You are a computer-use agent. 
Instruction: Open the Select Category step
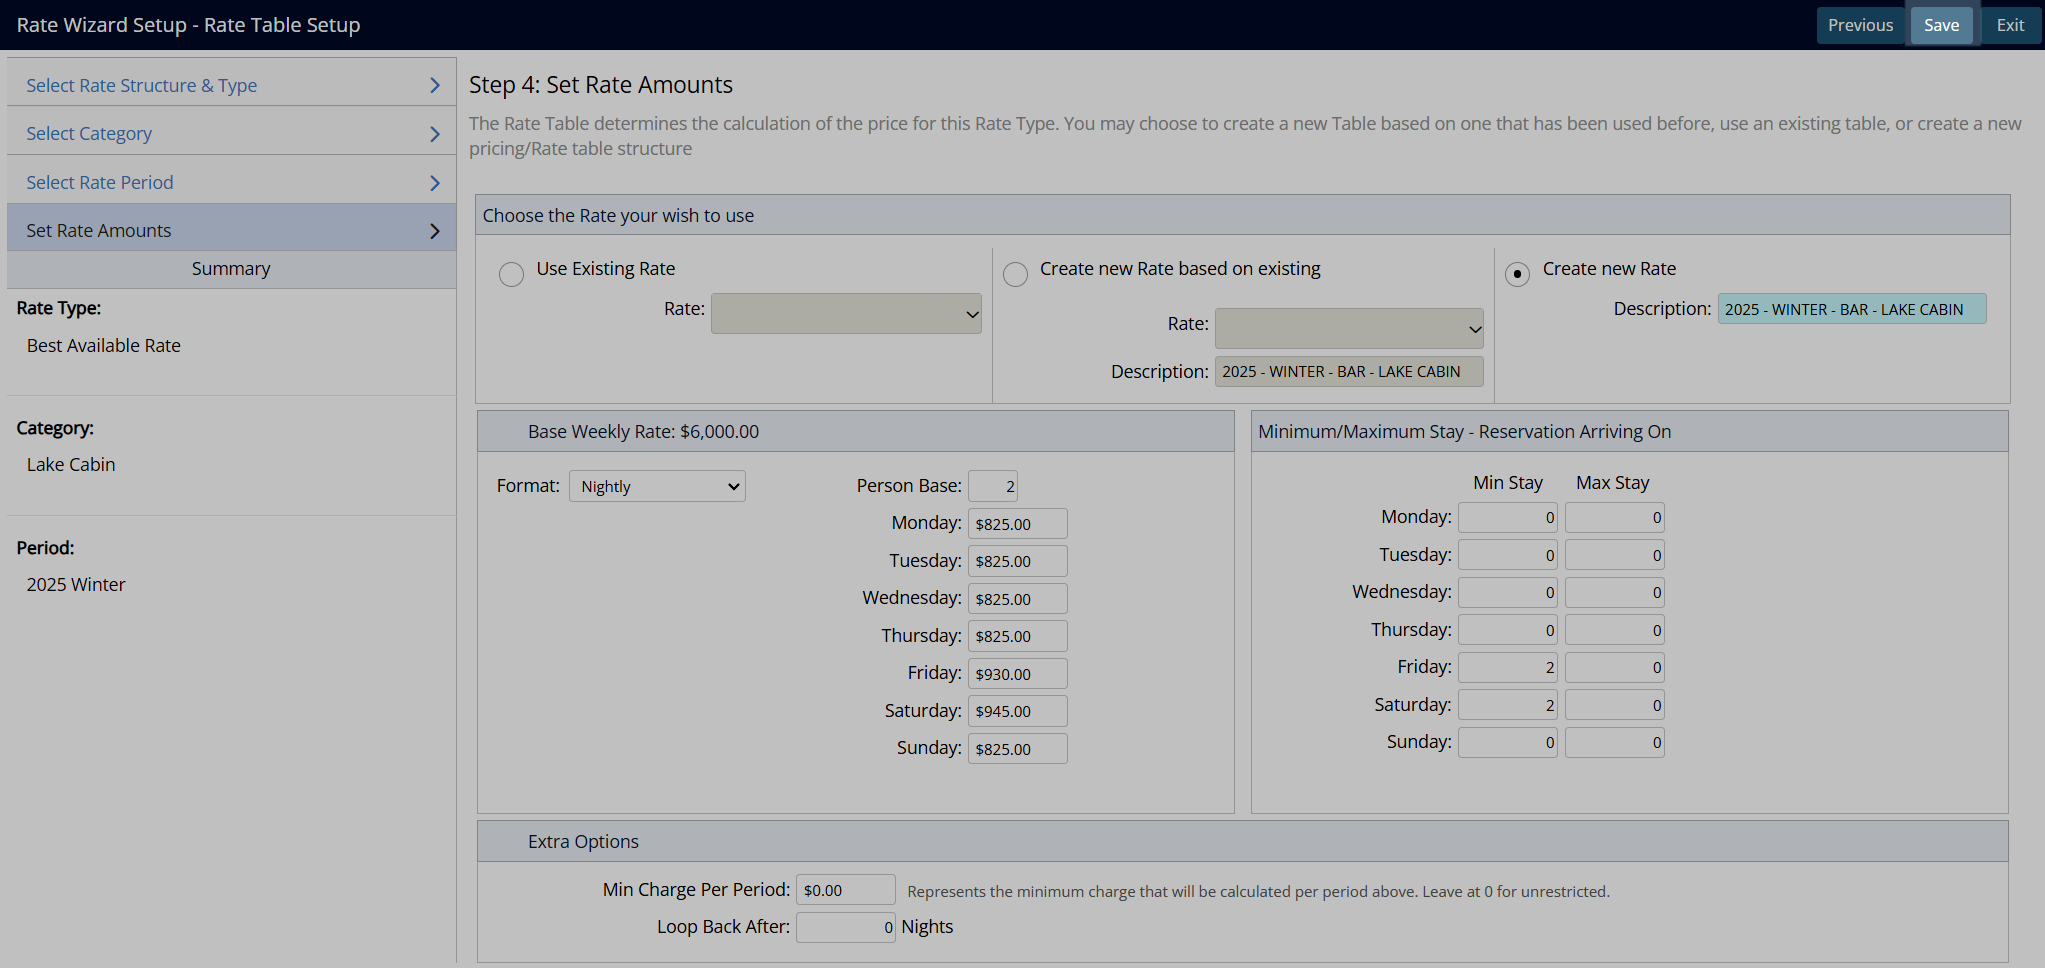coord(231,133)
